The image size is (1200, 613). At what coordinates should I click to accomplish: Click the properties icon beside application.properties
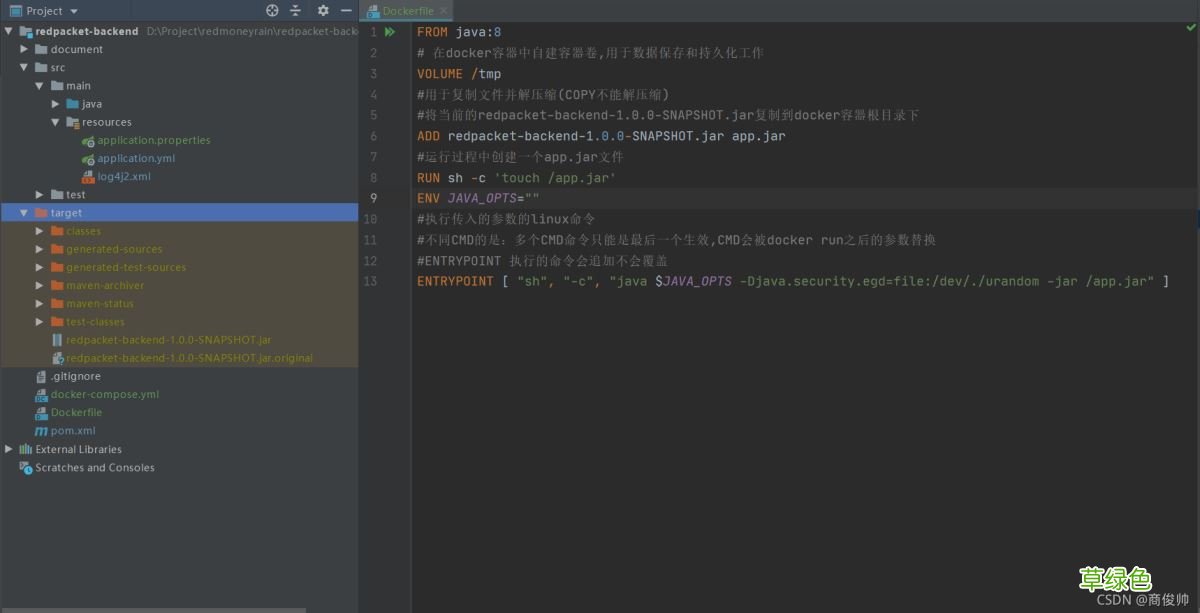[x=86, y=140]
